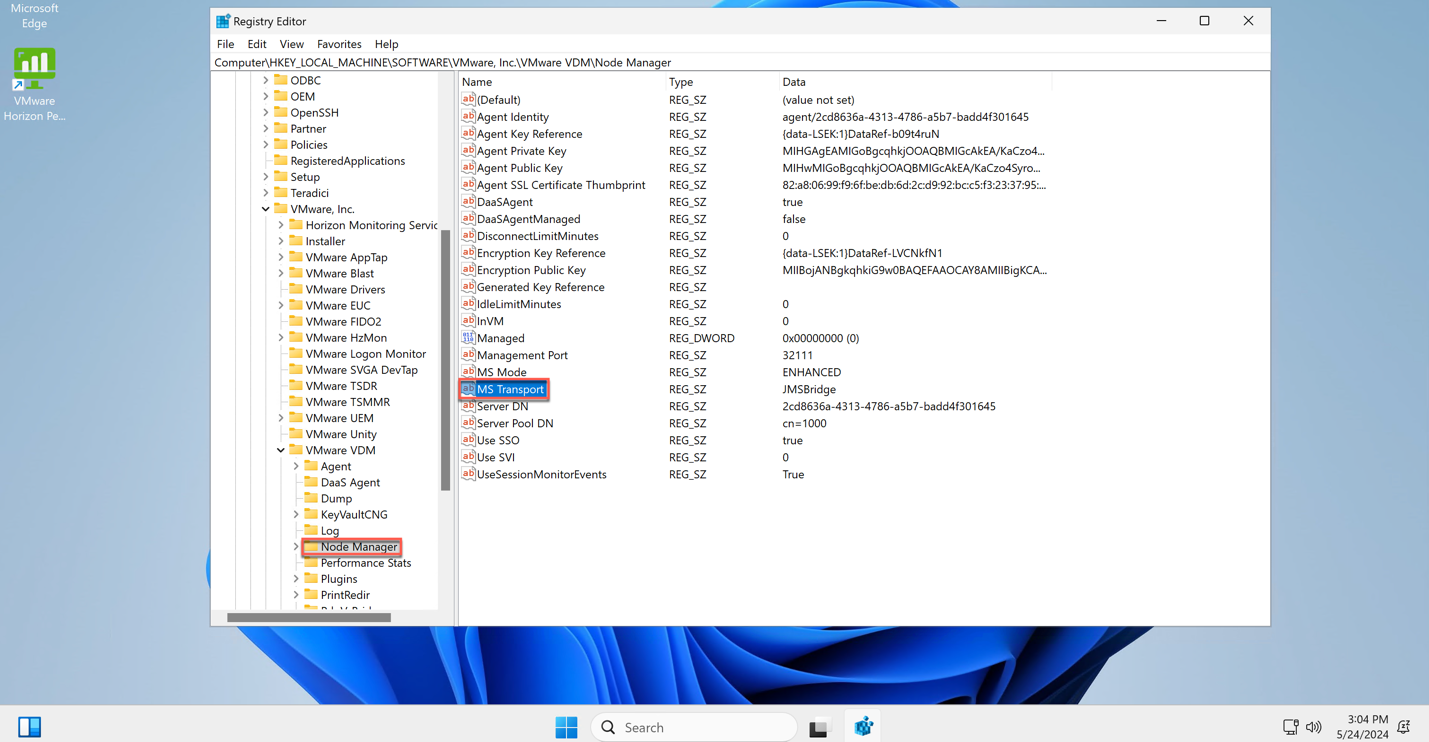
Task: Open VMware Horizon Performance desktop shortcut
Action: click(34, 85)
